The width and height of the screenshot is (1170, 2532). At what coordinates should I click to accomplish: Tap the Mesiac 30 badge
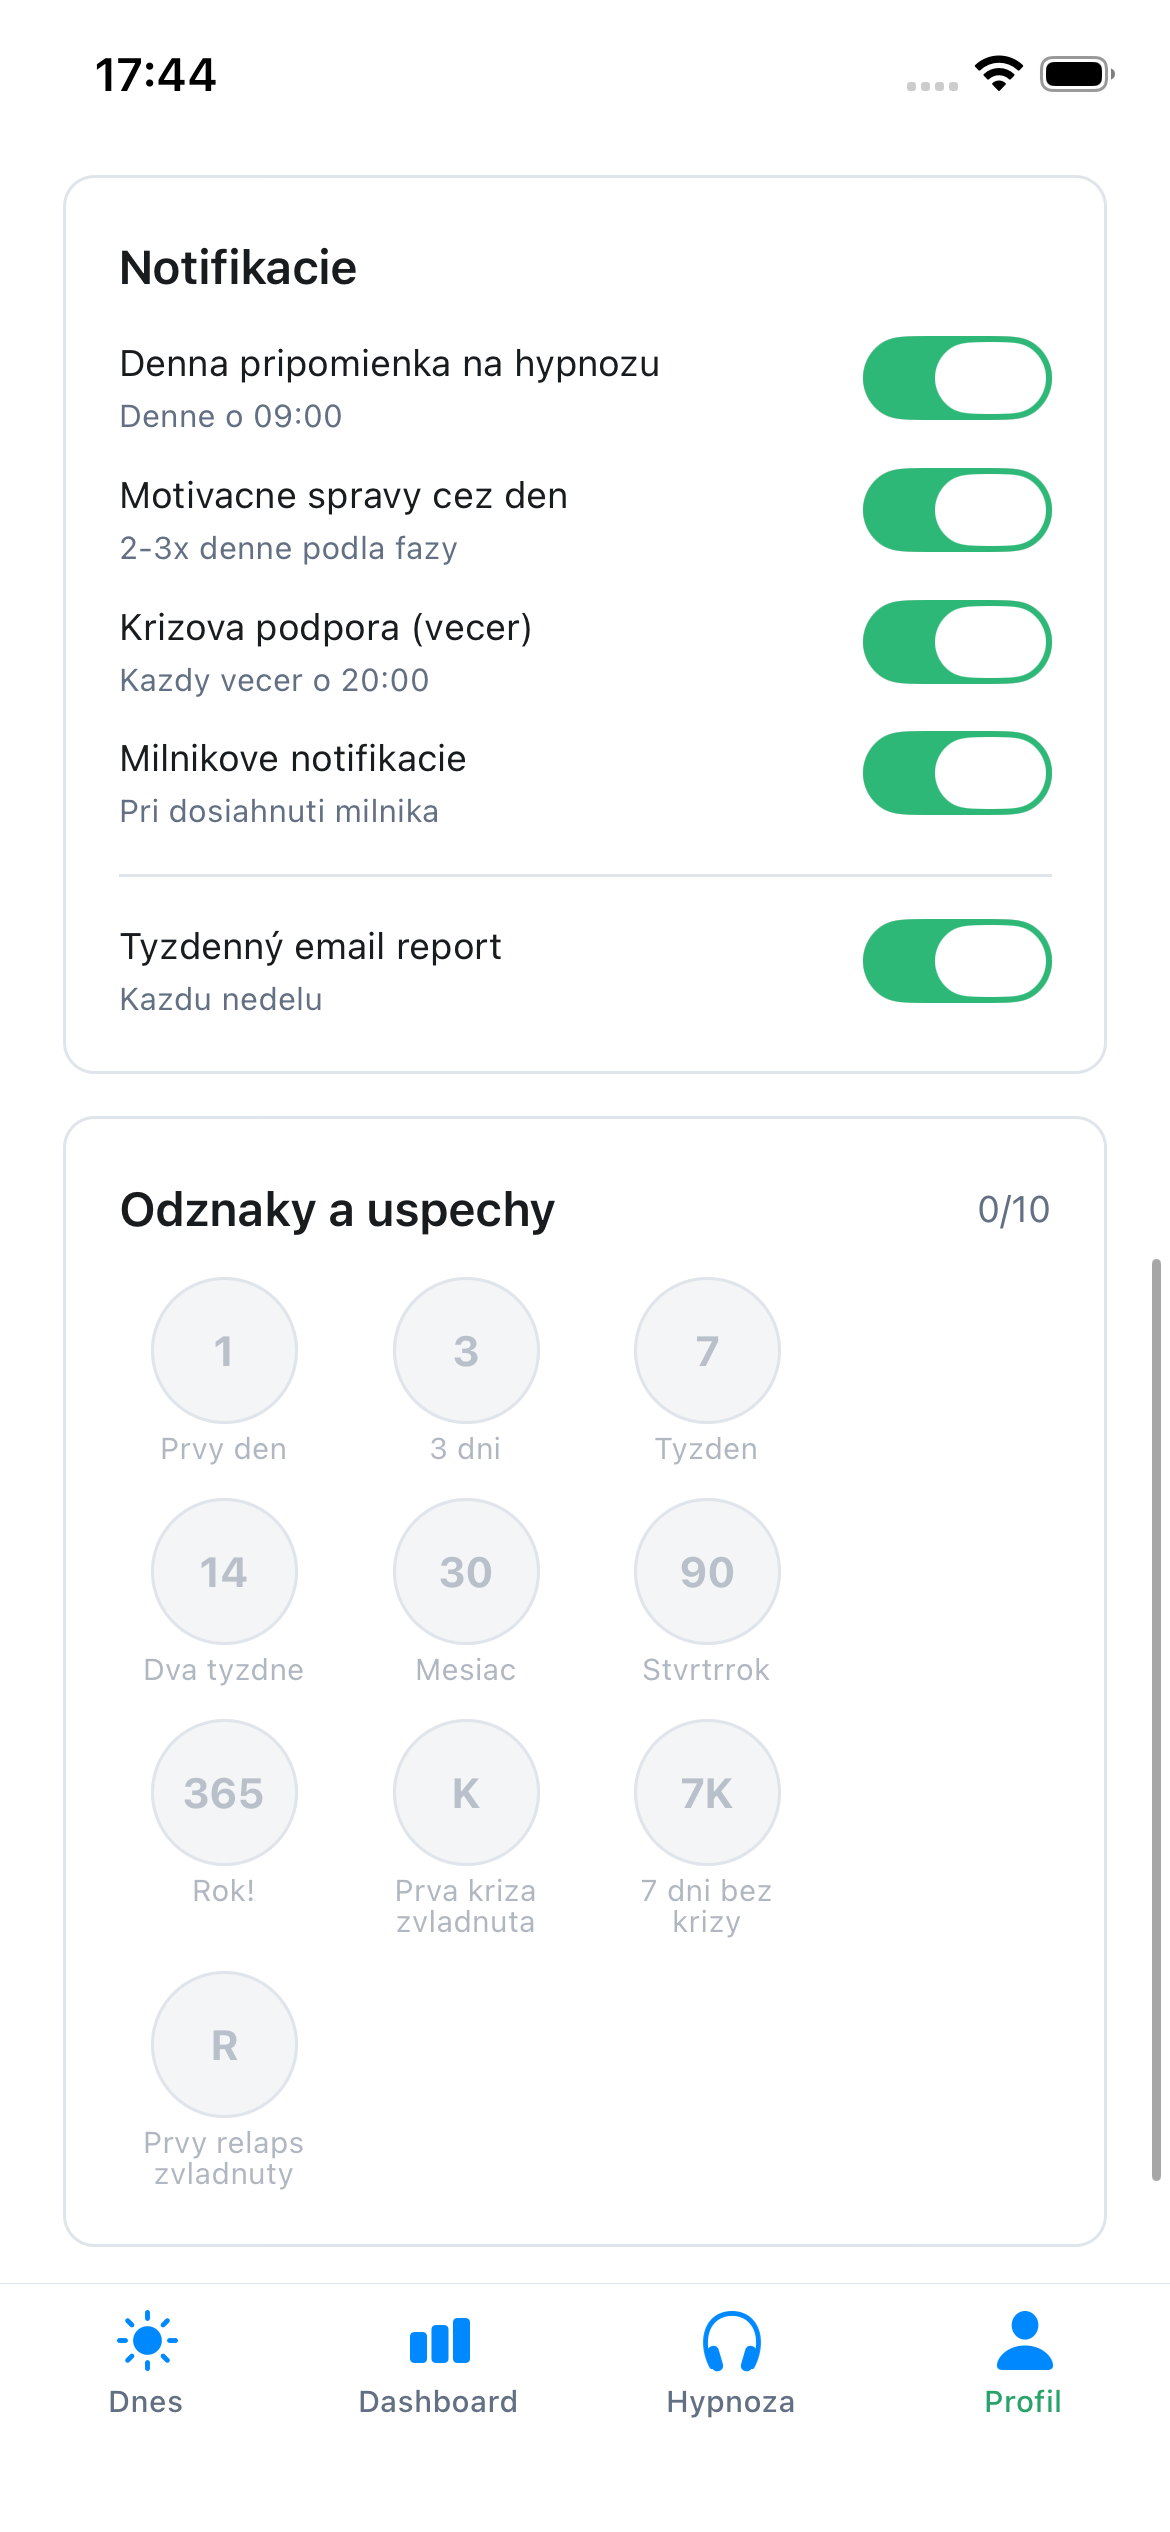click(x=466, y=1572)
